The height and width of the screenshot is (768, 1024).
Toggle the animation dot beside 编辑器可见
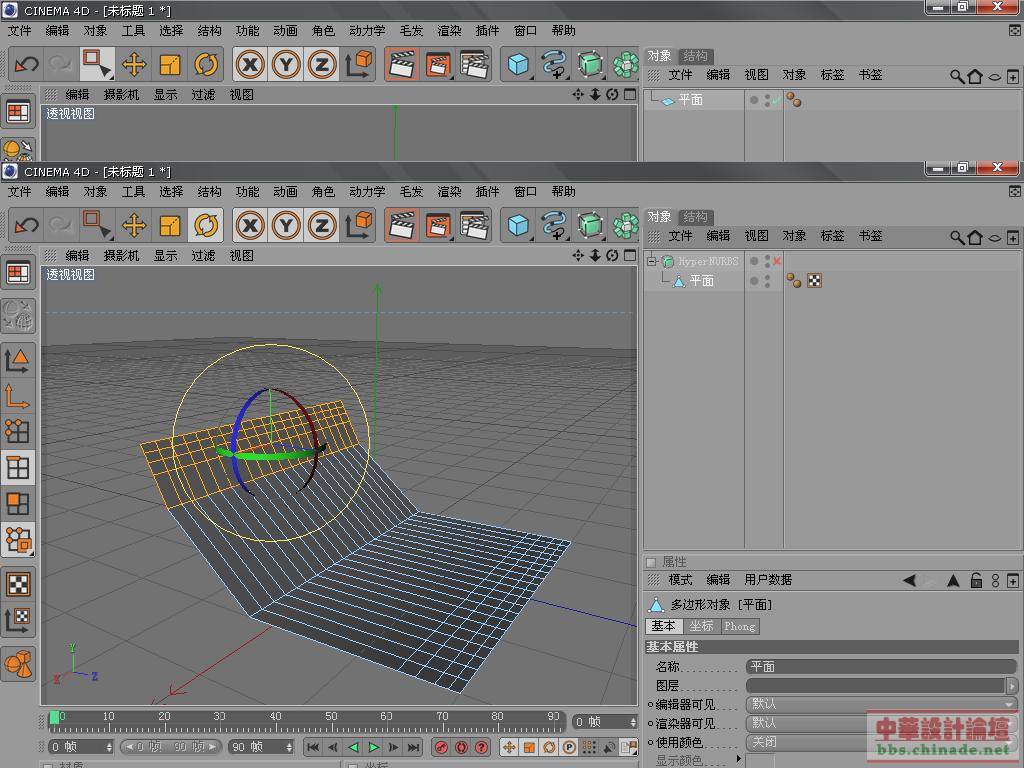pos(650,705)
